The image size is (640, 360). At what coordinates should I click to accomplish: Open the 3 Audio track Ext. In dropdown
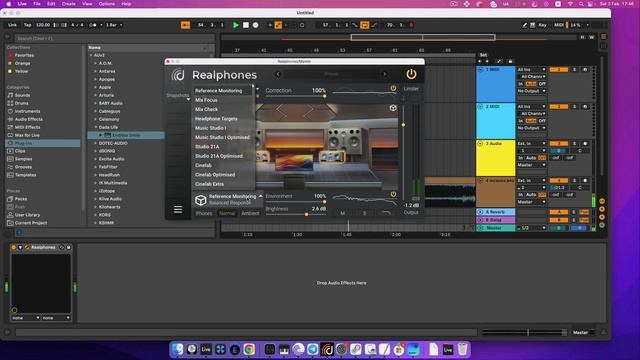[531, 144]
